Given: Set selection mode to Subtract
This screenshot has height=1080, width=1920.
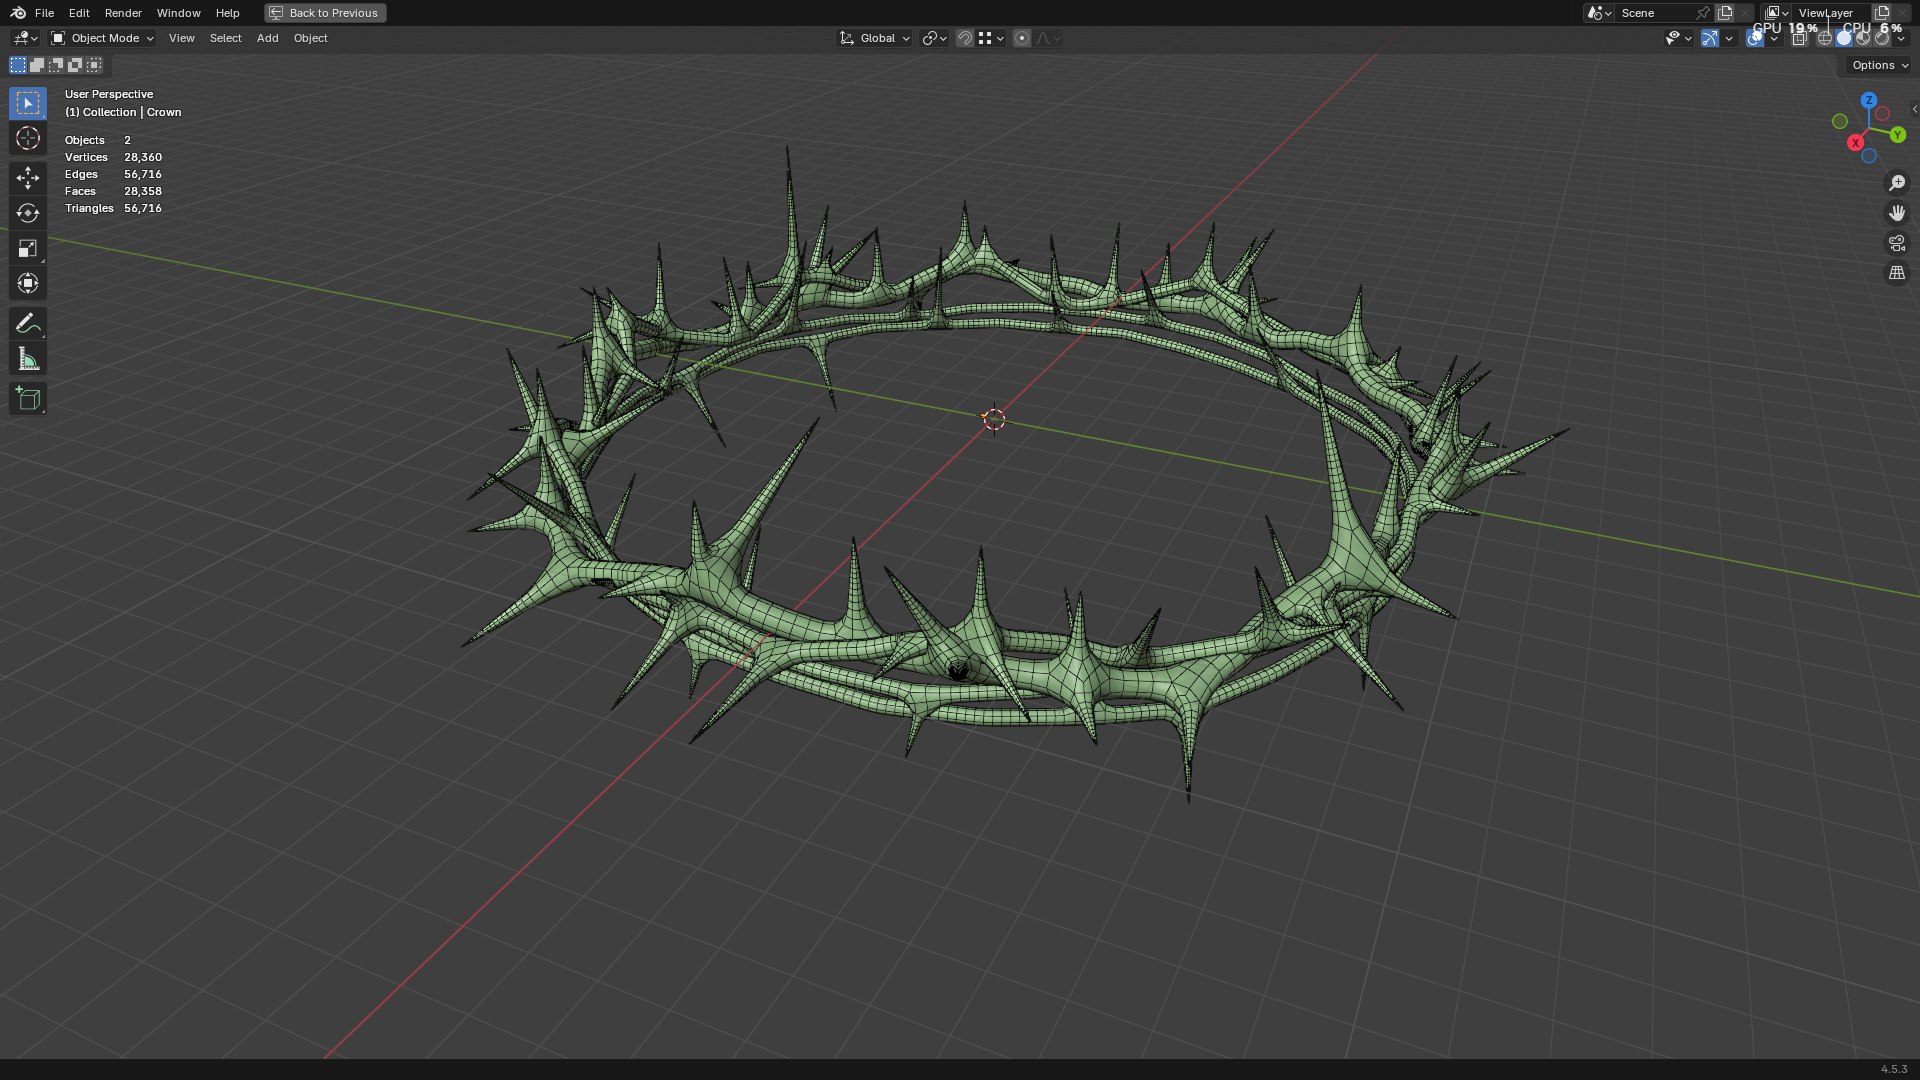Looking at the screenshot, I should 56,65.
